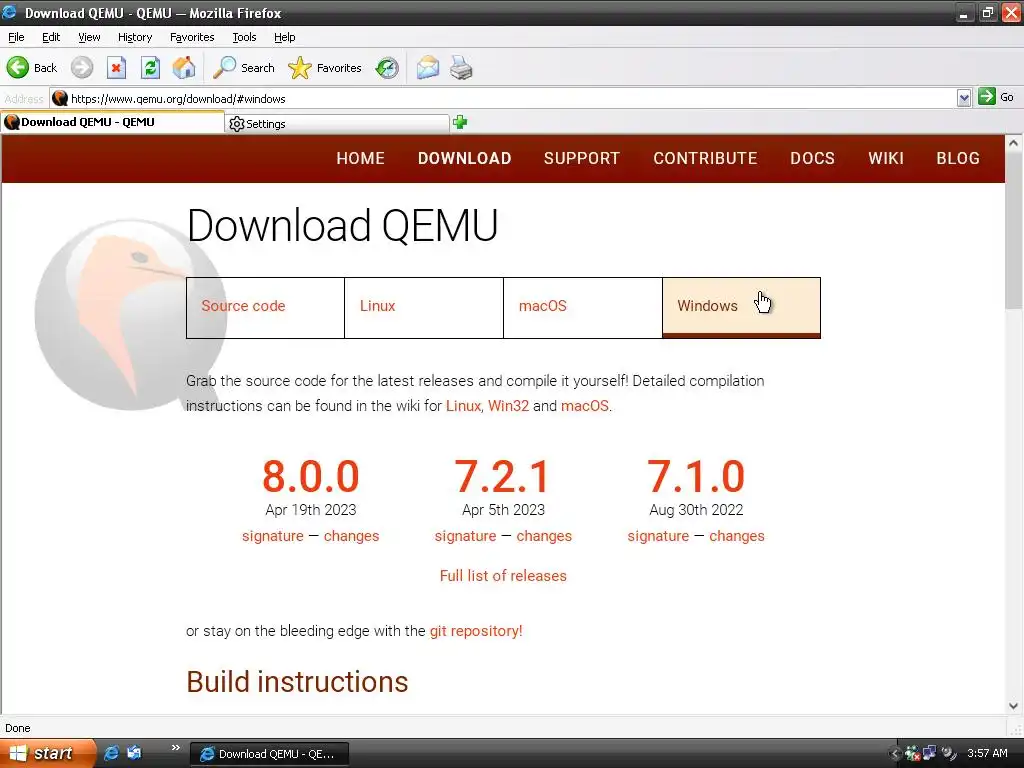Click the Mail envelope toolbar icon
The image size is (1024, 768).
coord(428,68)
